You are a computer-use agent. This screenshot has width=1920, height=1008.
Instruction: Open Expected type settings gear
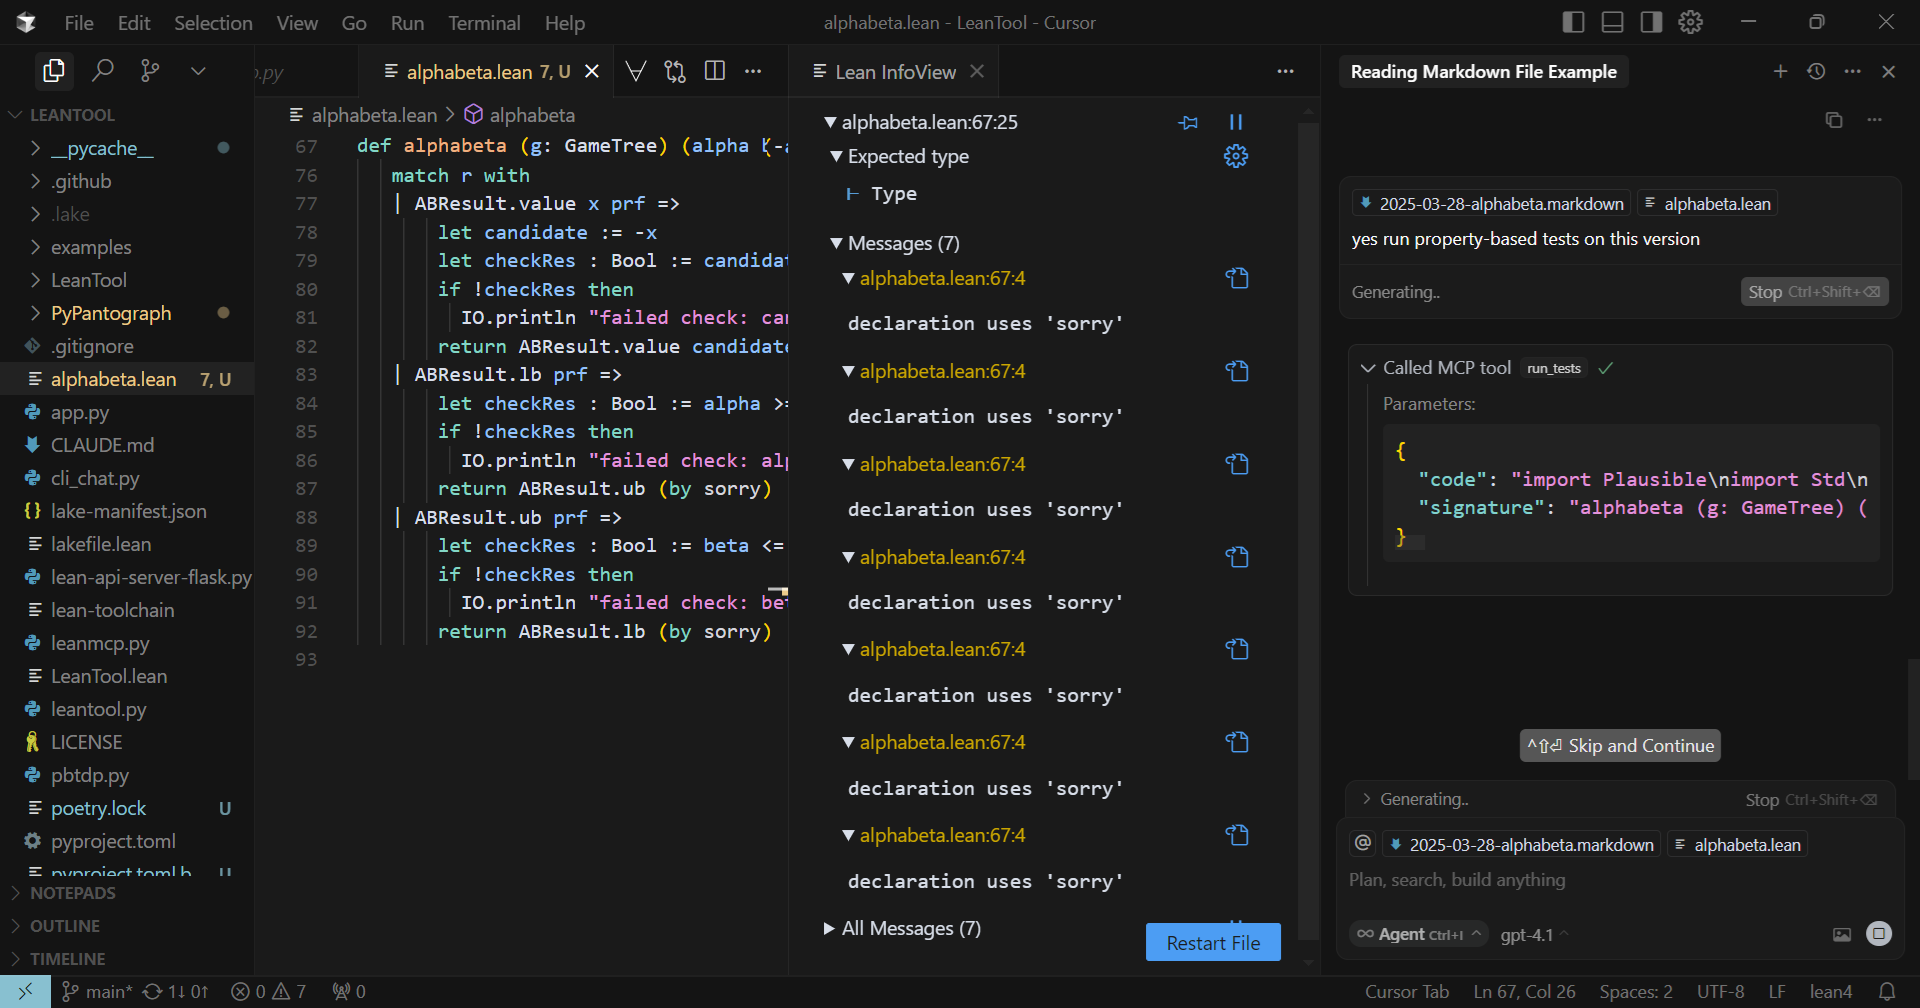click(1236, 156)
